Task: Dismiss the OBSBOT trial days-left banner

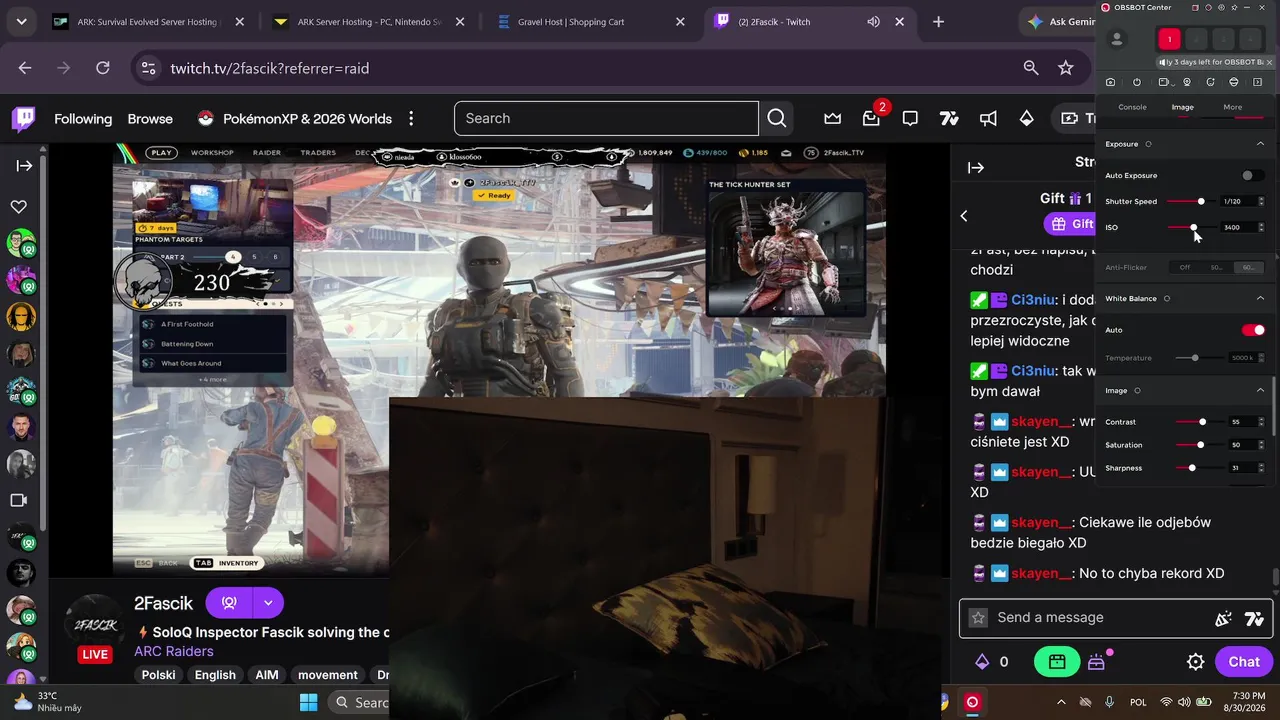Action: point(1269,62)
